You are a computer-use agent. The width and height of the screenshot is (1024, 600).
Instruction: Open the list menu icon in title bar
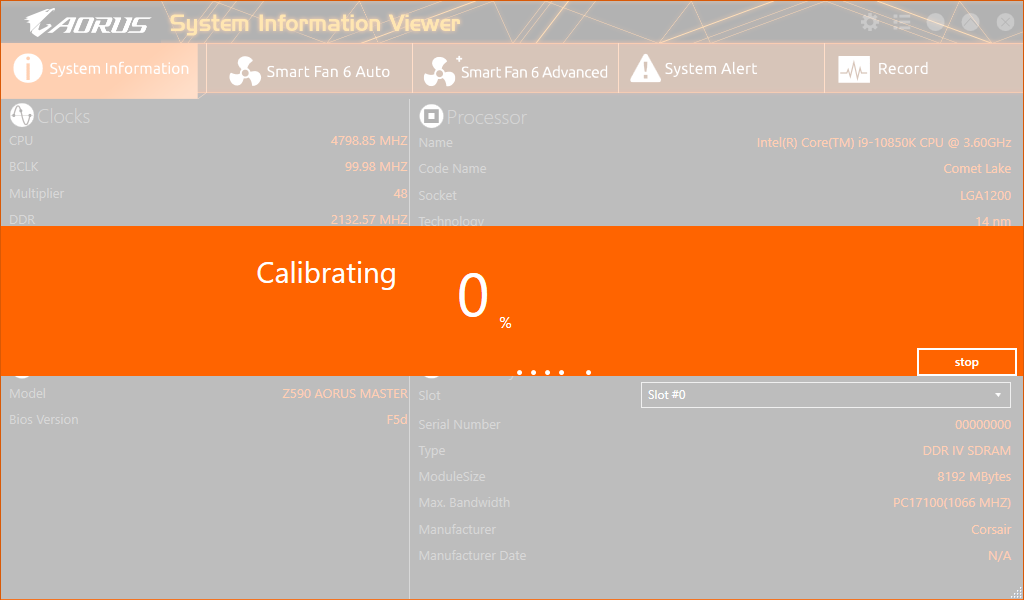pyautogui.click(x=902, y=23)
